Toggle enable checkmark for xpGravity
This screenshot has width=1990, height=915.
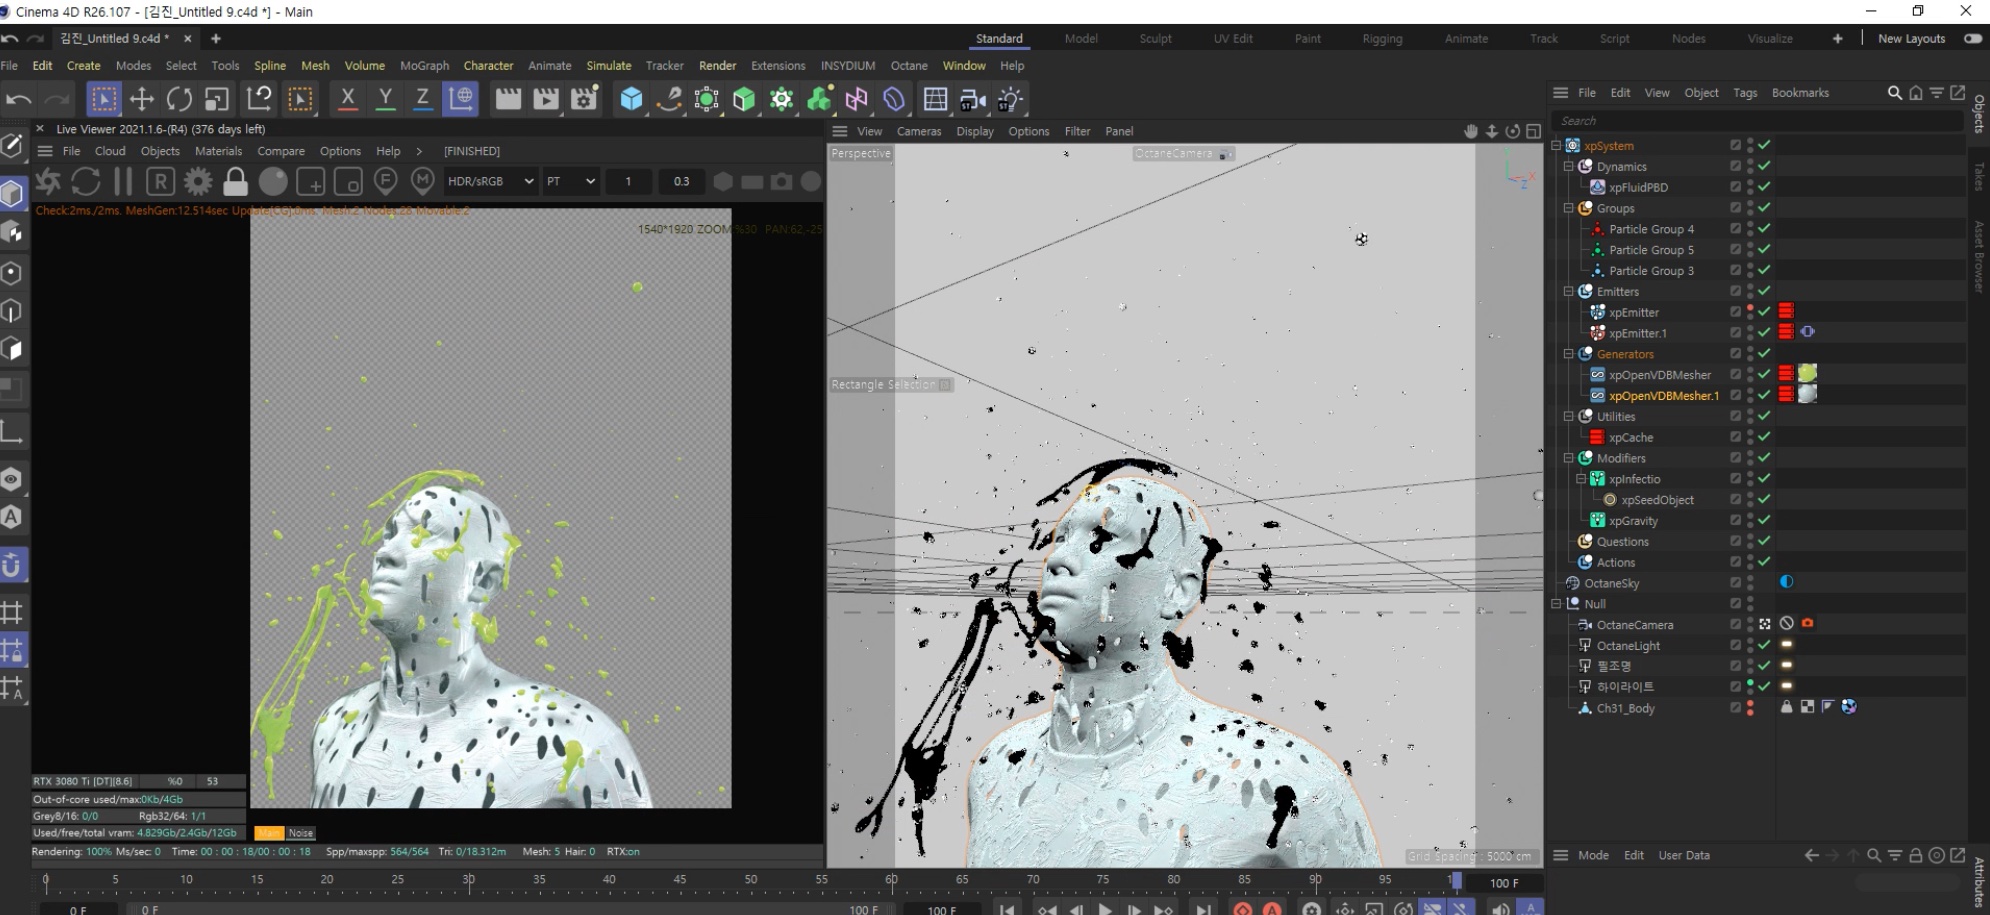coord(1764,520)
